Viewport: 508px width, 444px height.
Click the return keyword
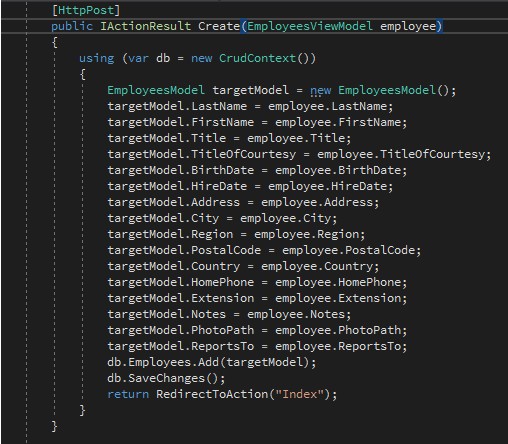(128, 394)
